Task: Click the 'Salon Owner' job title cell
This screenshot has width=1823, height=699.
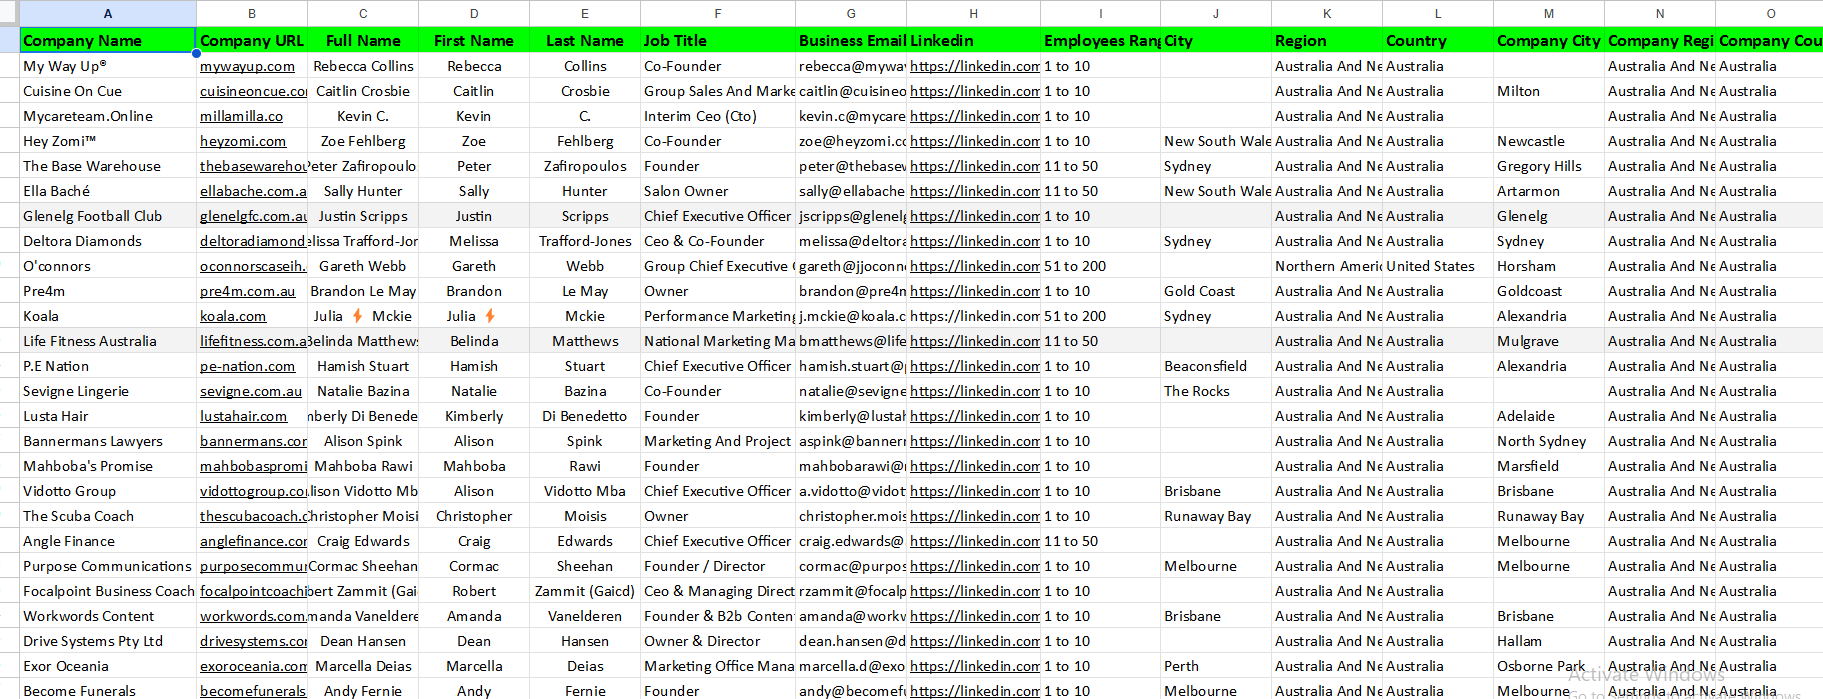Action: click(x=718, y=191)
